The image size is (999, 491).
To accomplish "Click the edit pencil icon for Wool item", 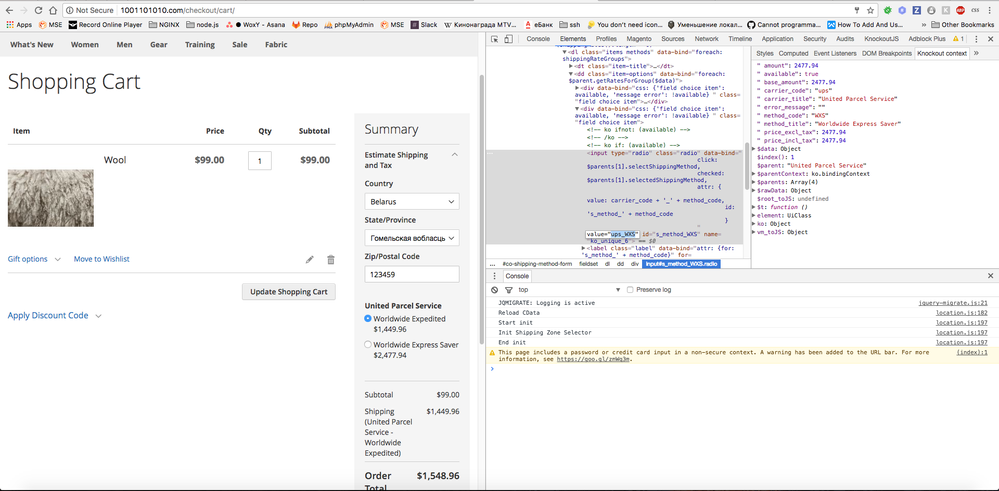I will point(310,260).
